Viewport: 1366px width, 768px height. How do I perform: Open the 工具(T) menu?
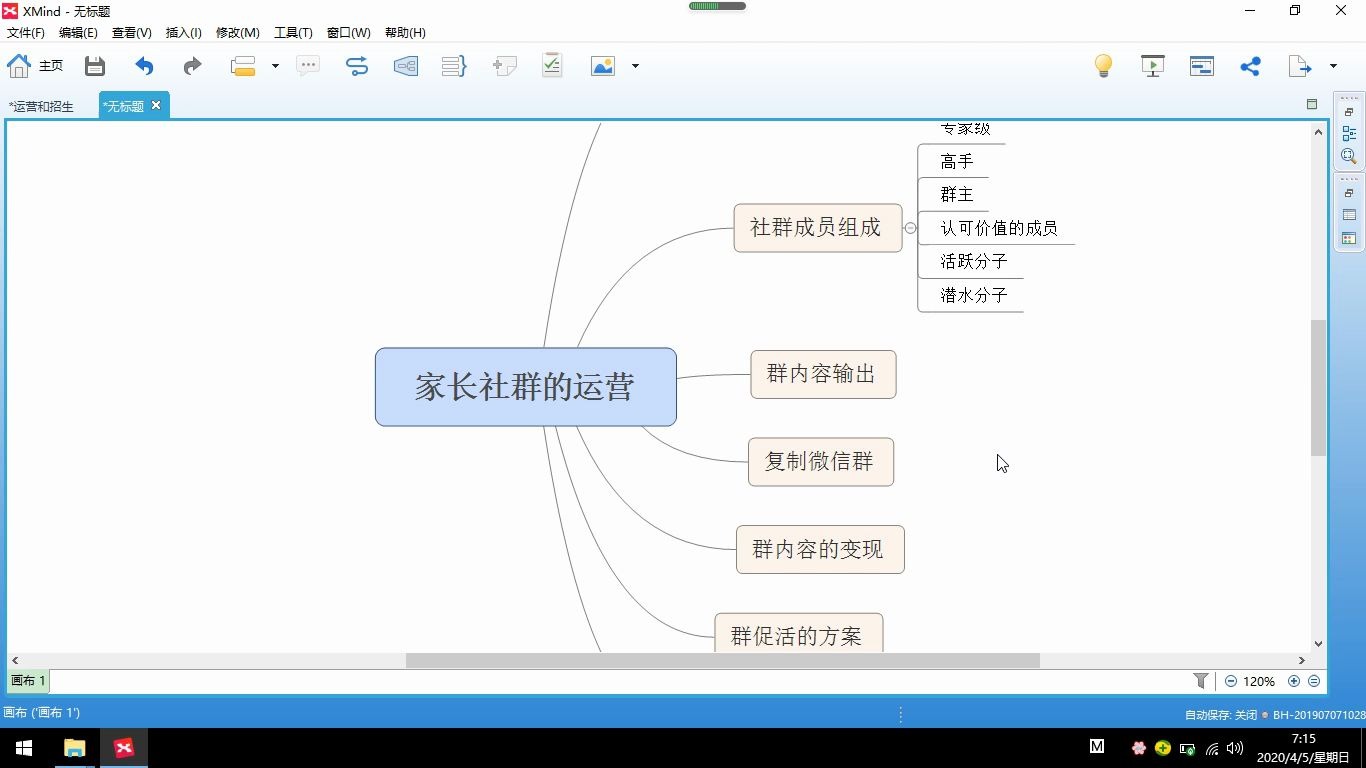tap(293, 33)
